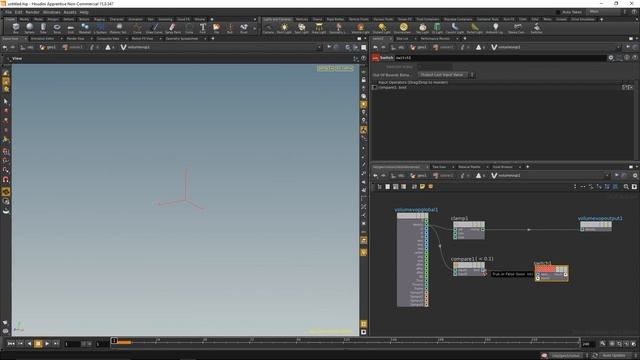Screen dimensions: 640x360
Task: Switch to the Rigging shelf tab
Action: (100, 19)
